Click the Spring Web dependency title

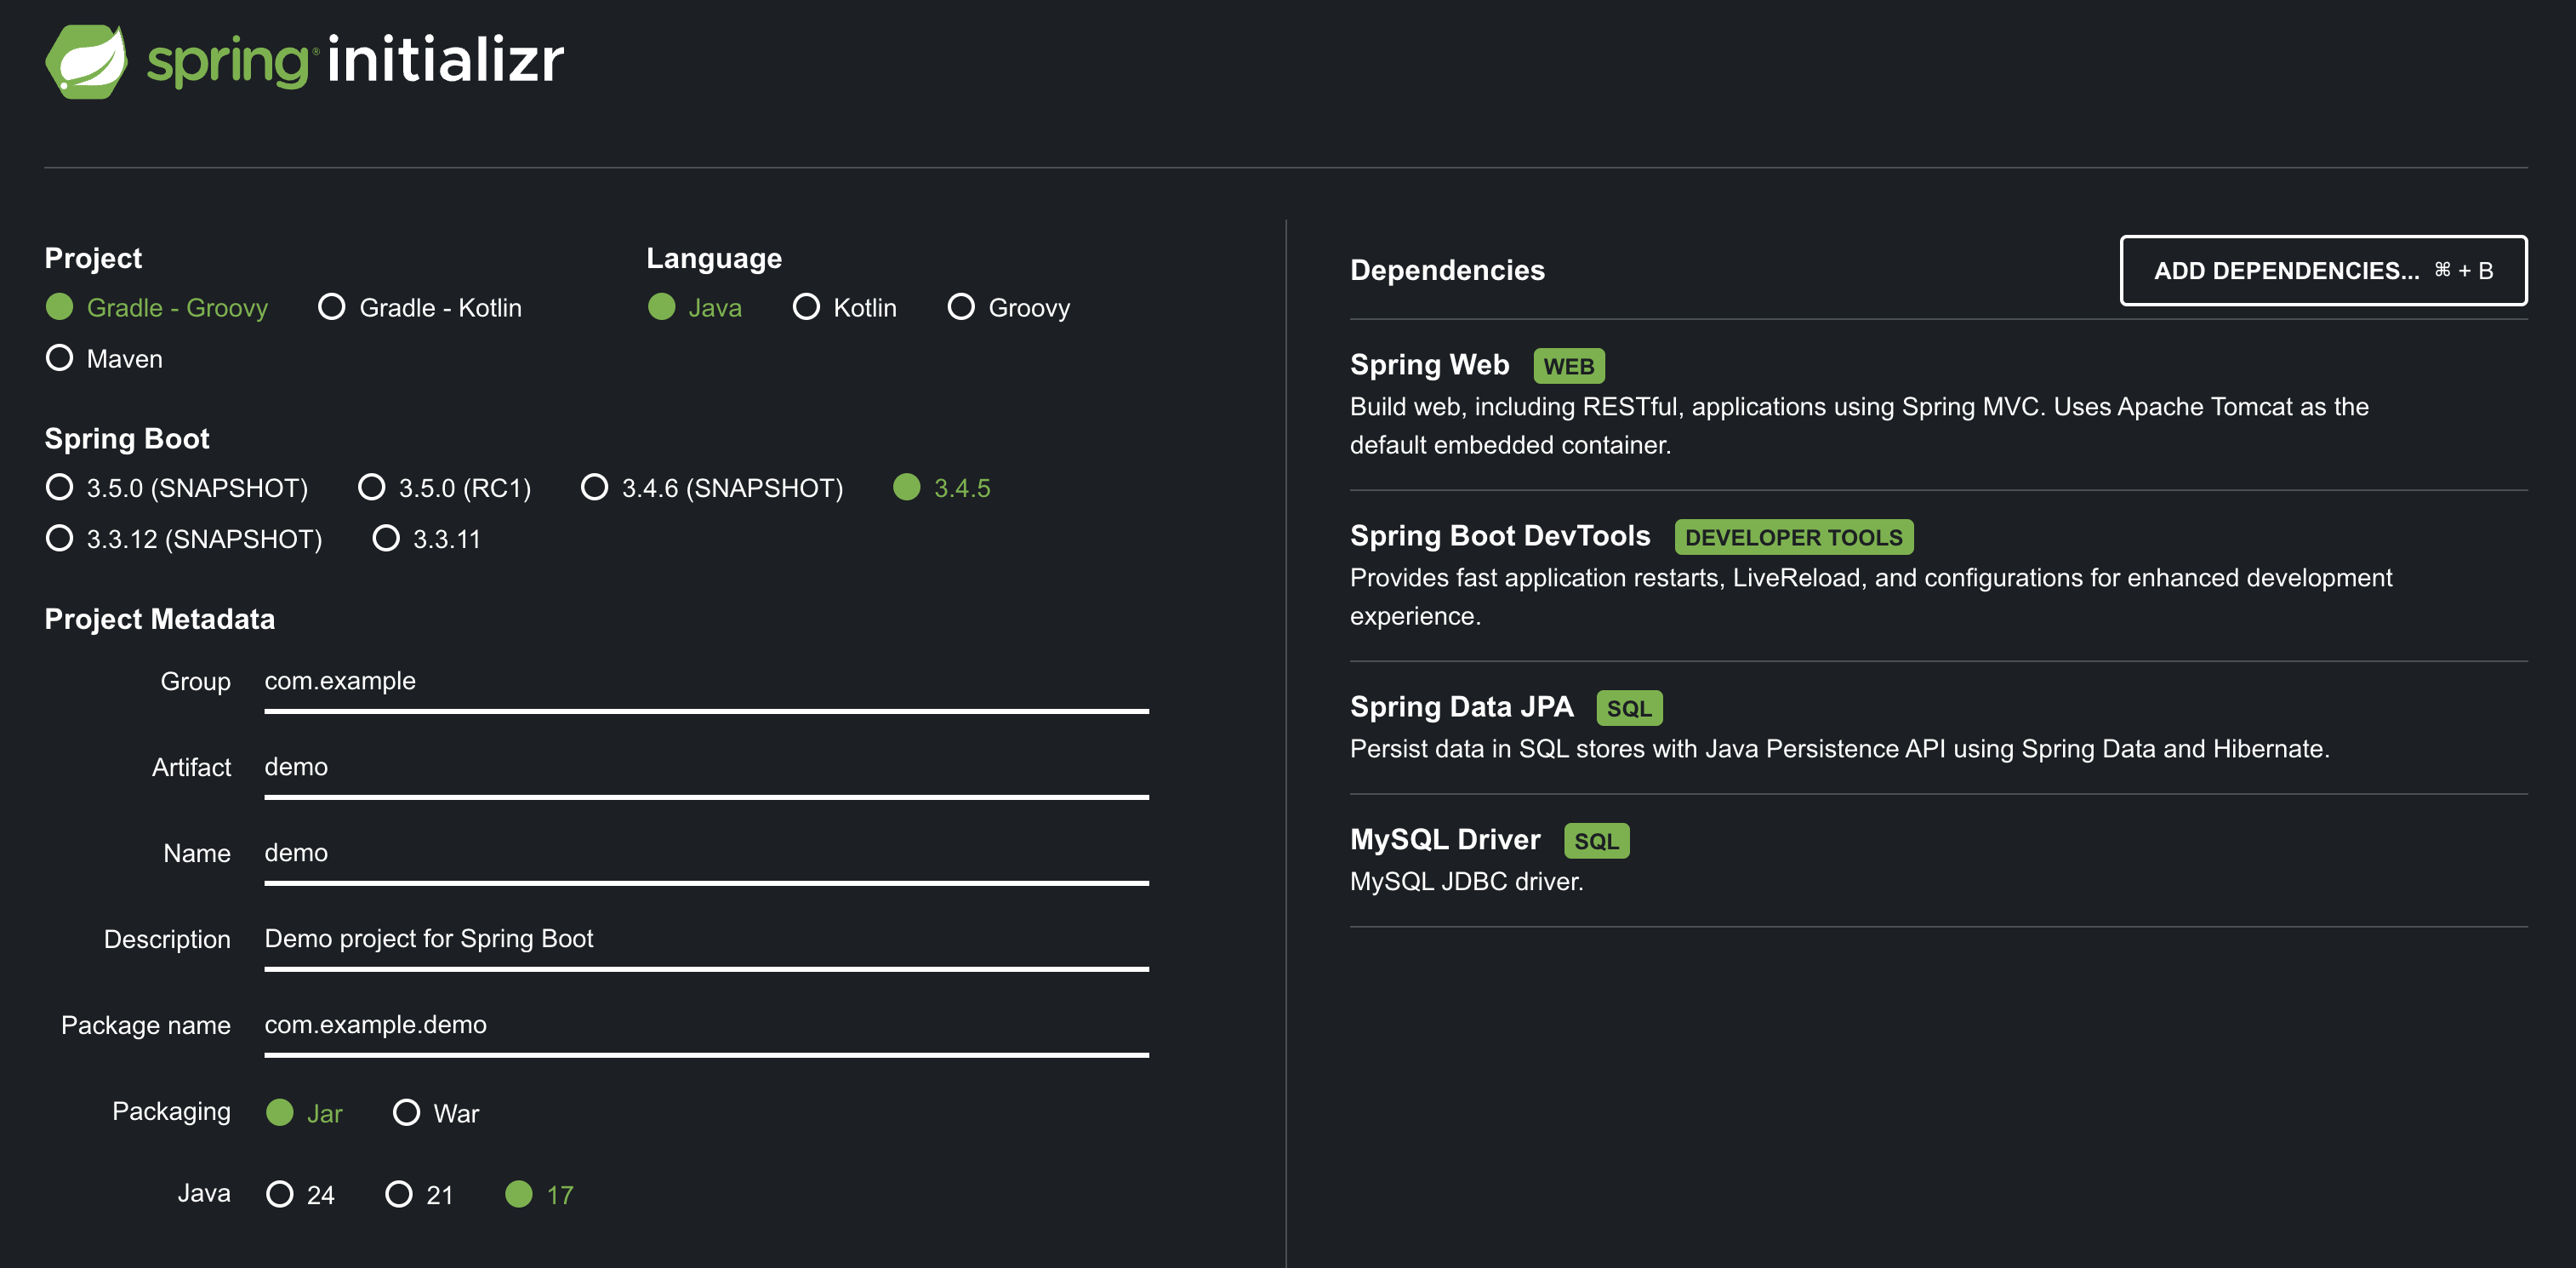coord(1429,365)
